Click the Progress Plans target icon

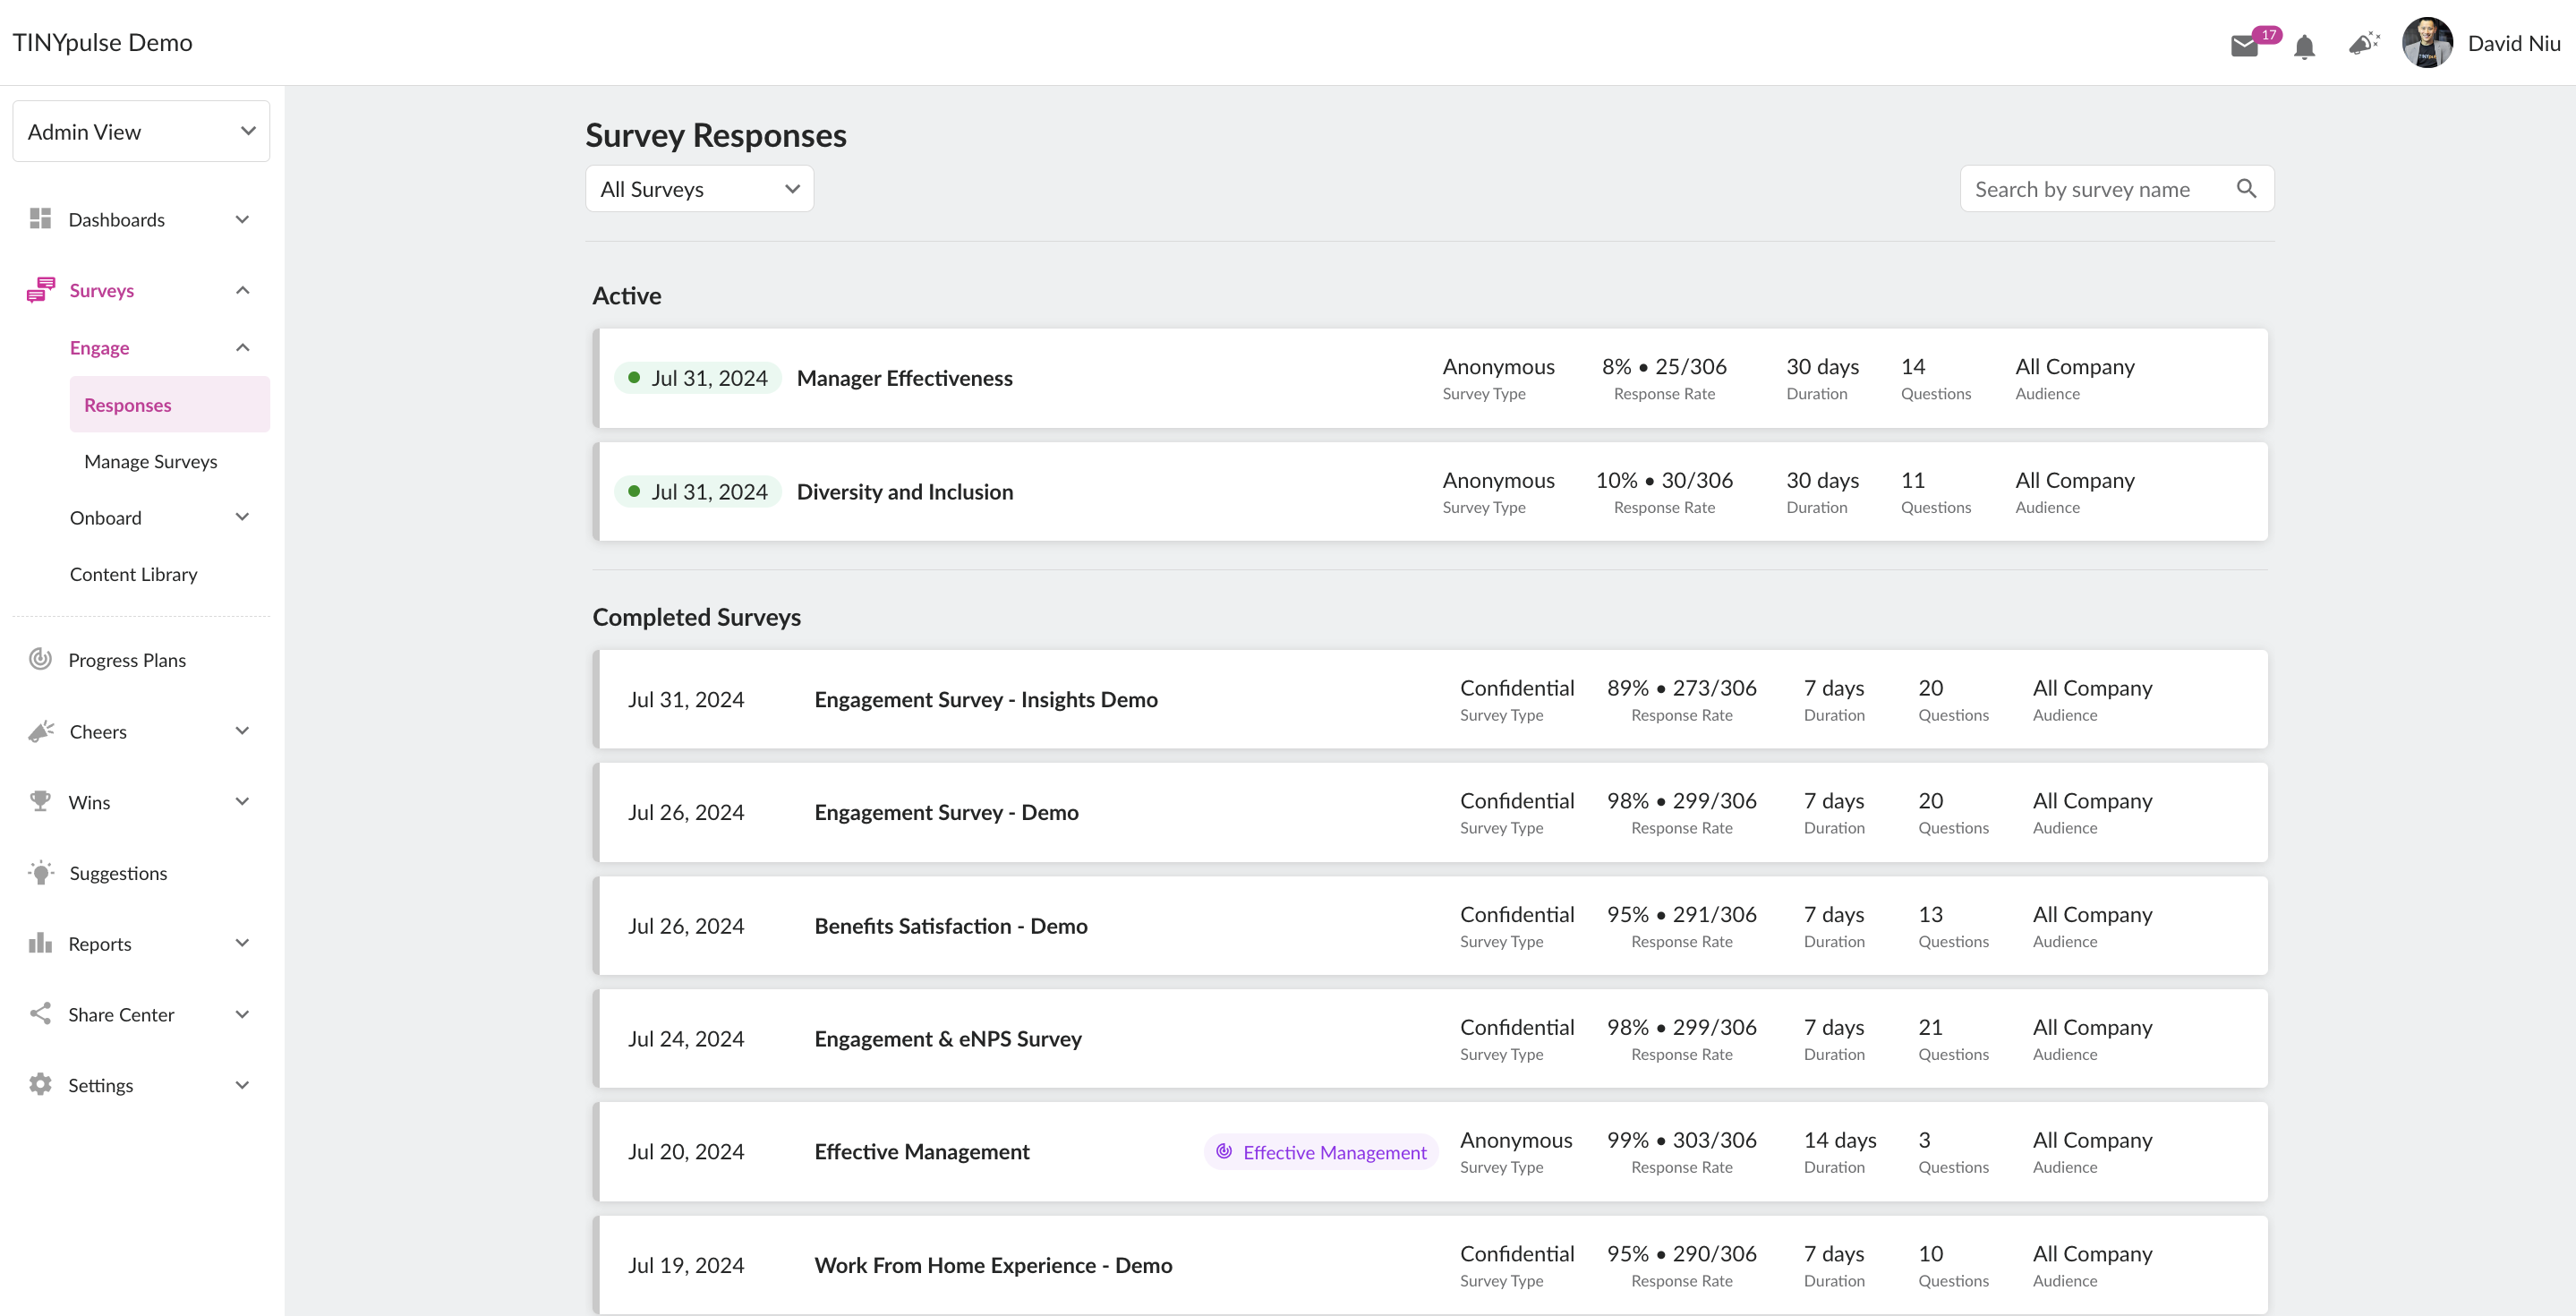click(x=40, y=659)
